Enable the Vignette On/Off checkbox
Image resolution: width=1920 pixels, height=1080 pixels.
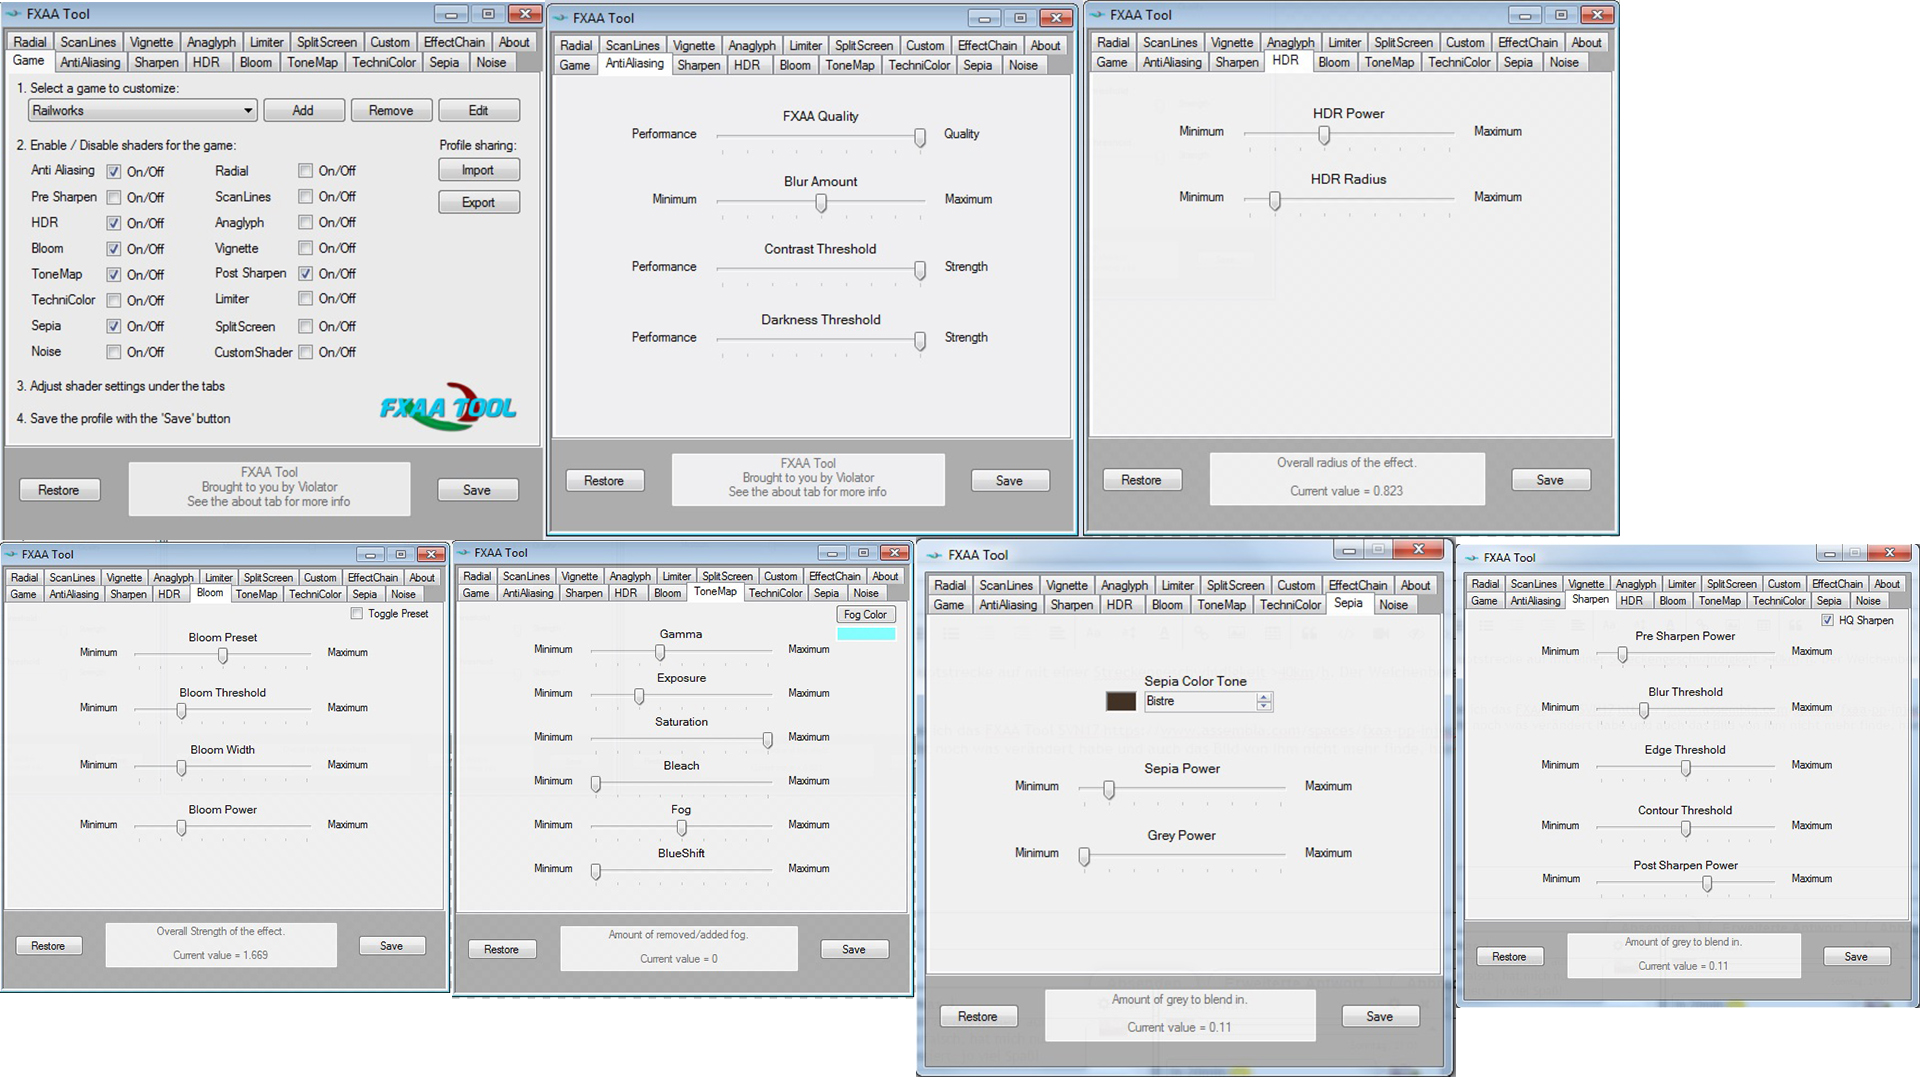tap(306, 248)
